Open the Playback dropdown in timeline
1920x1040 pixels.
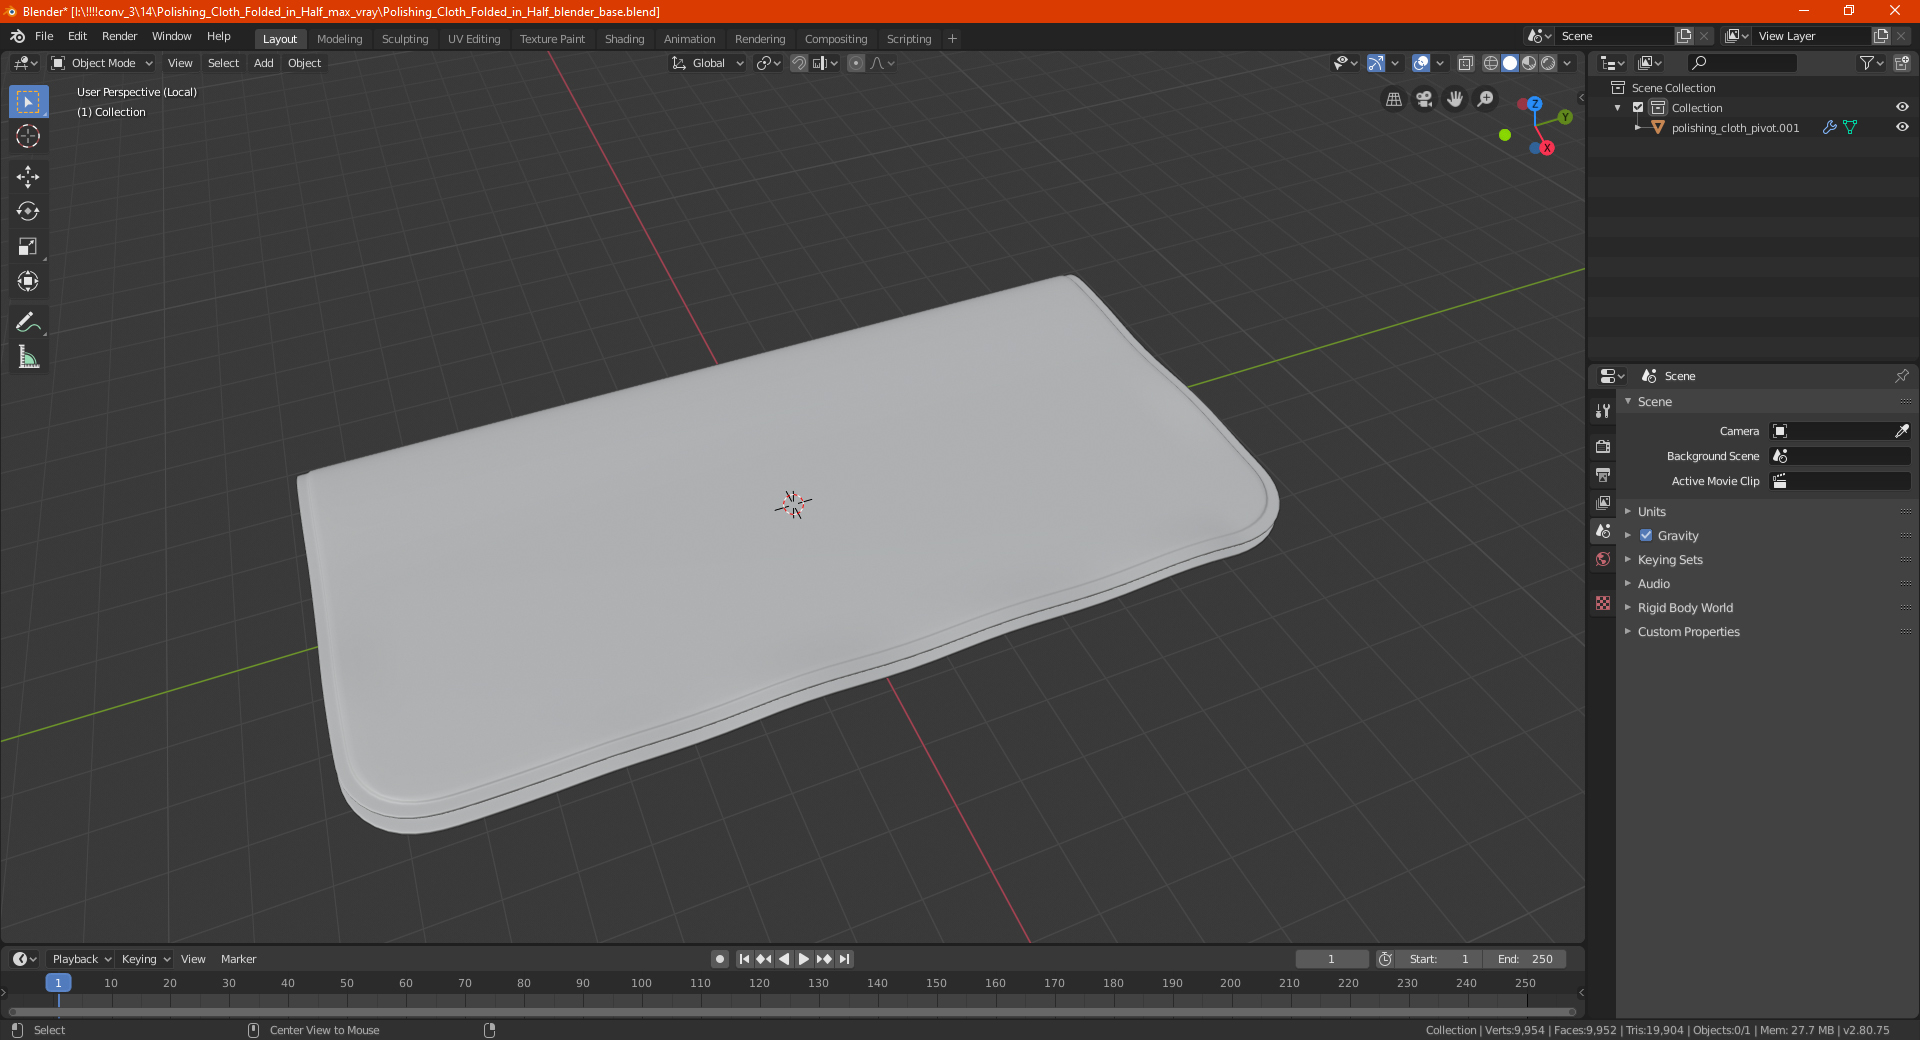tap(81, 959)
